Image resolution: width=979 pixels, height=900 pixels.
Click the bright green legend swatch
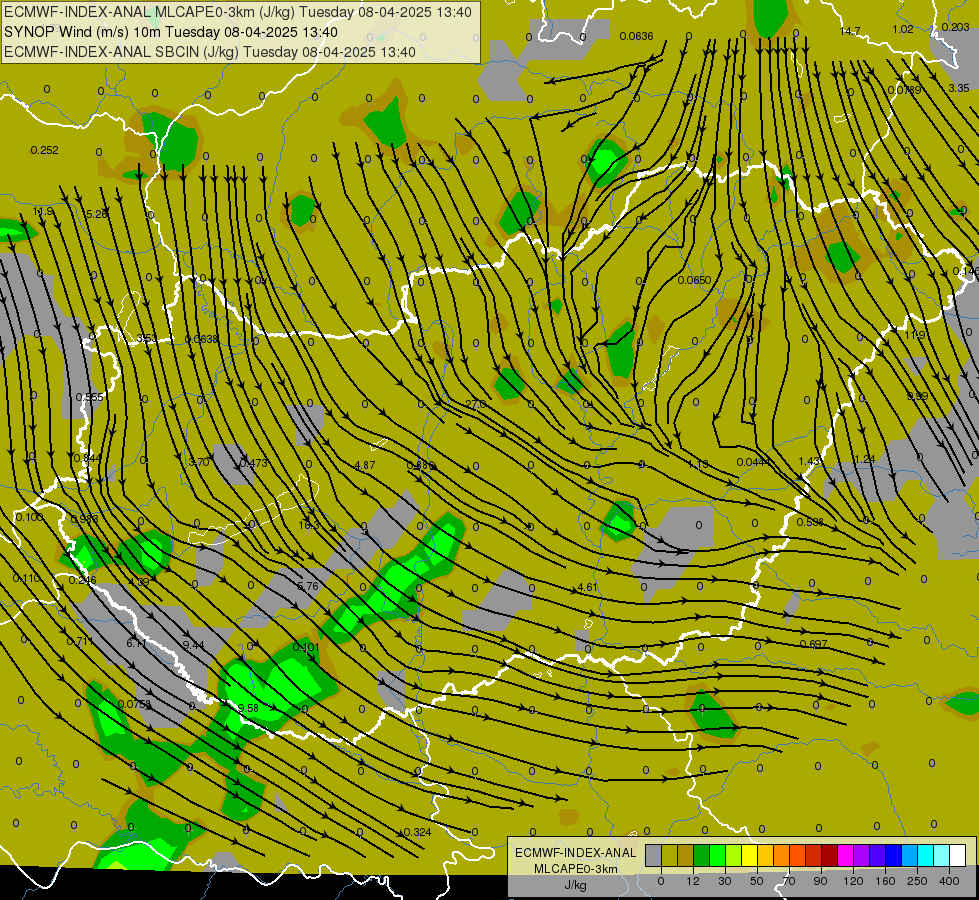pos(717,856)
